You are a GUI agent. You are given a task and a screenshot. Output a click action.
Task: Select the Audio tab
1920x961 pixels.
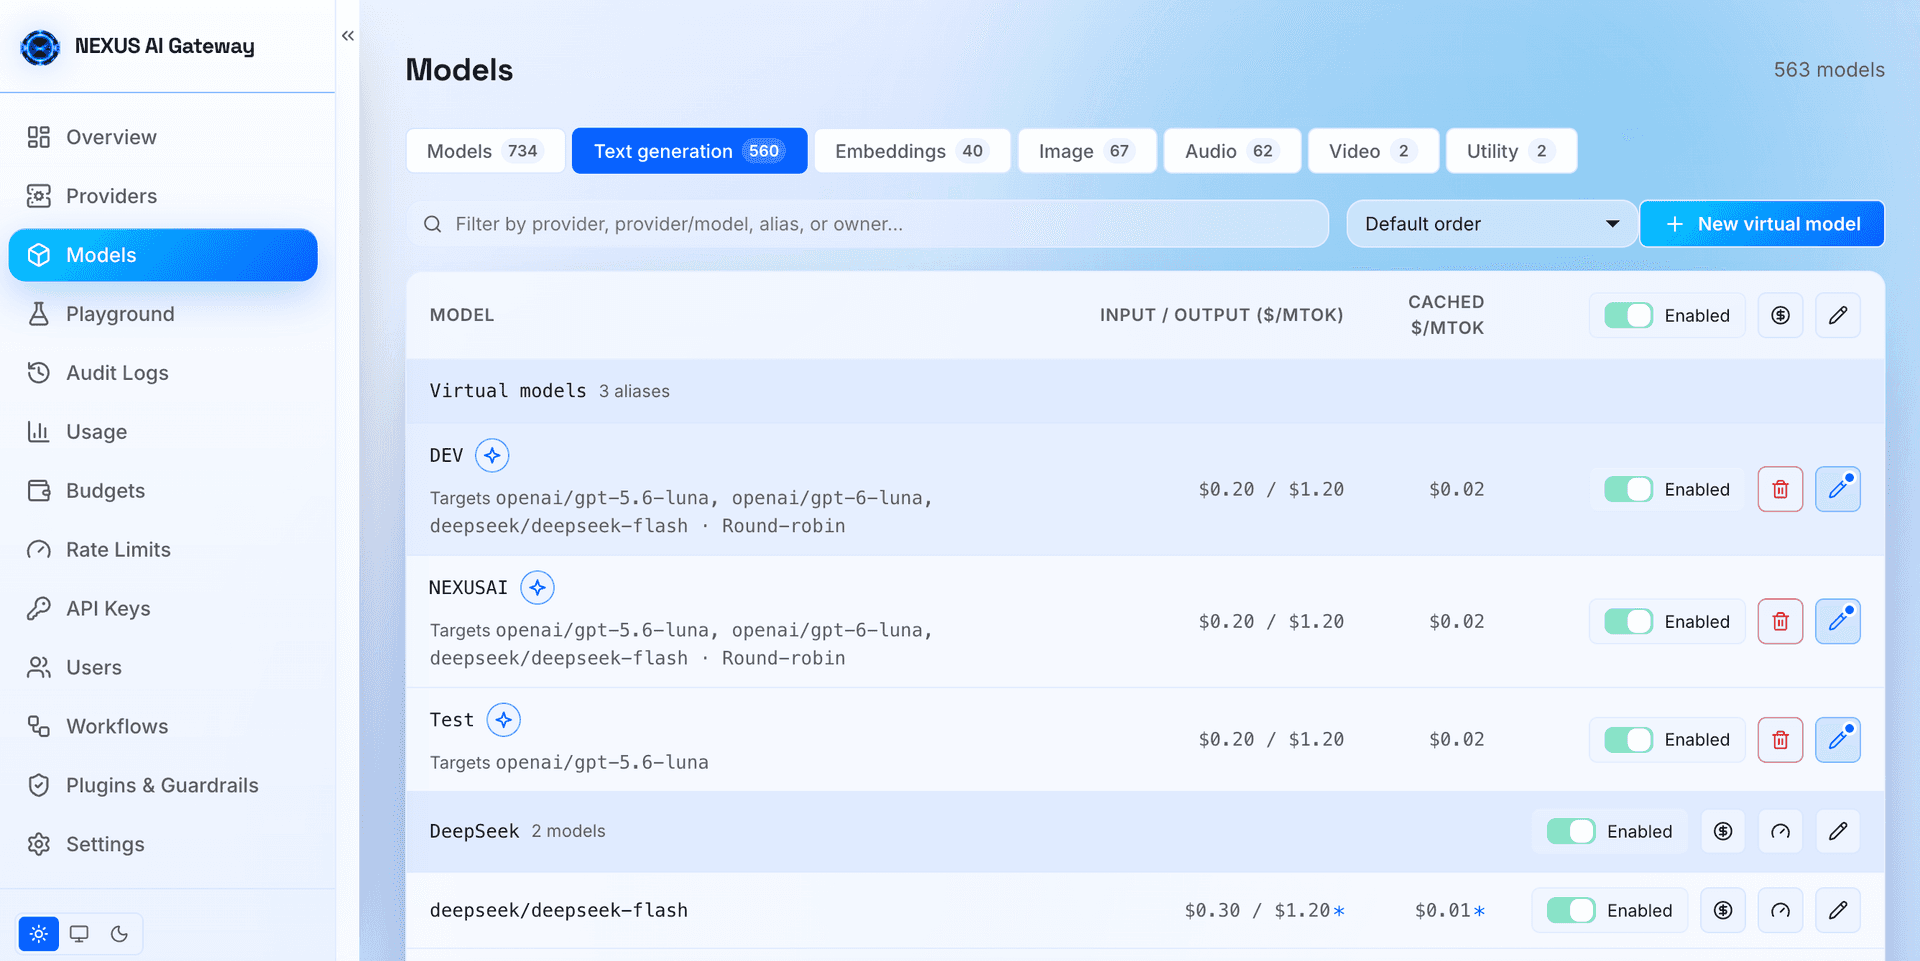(1232, 151)
